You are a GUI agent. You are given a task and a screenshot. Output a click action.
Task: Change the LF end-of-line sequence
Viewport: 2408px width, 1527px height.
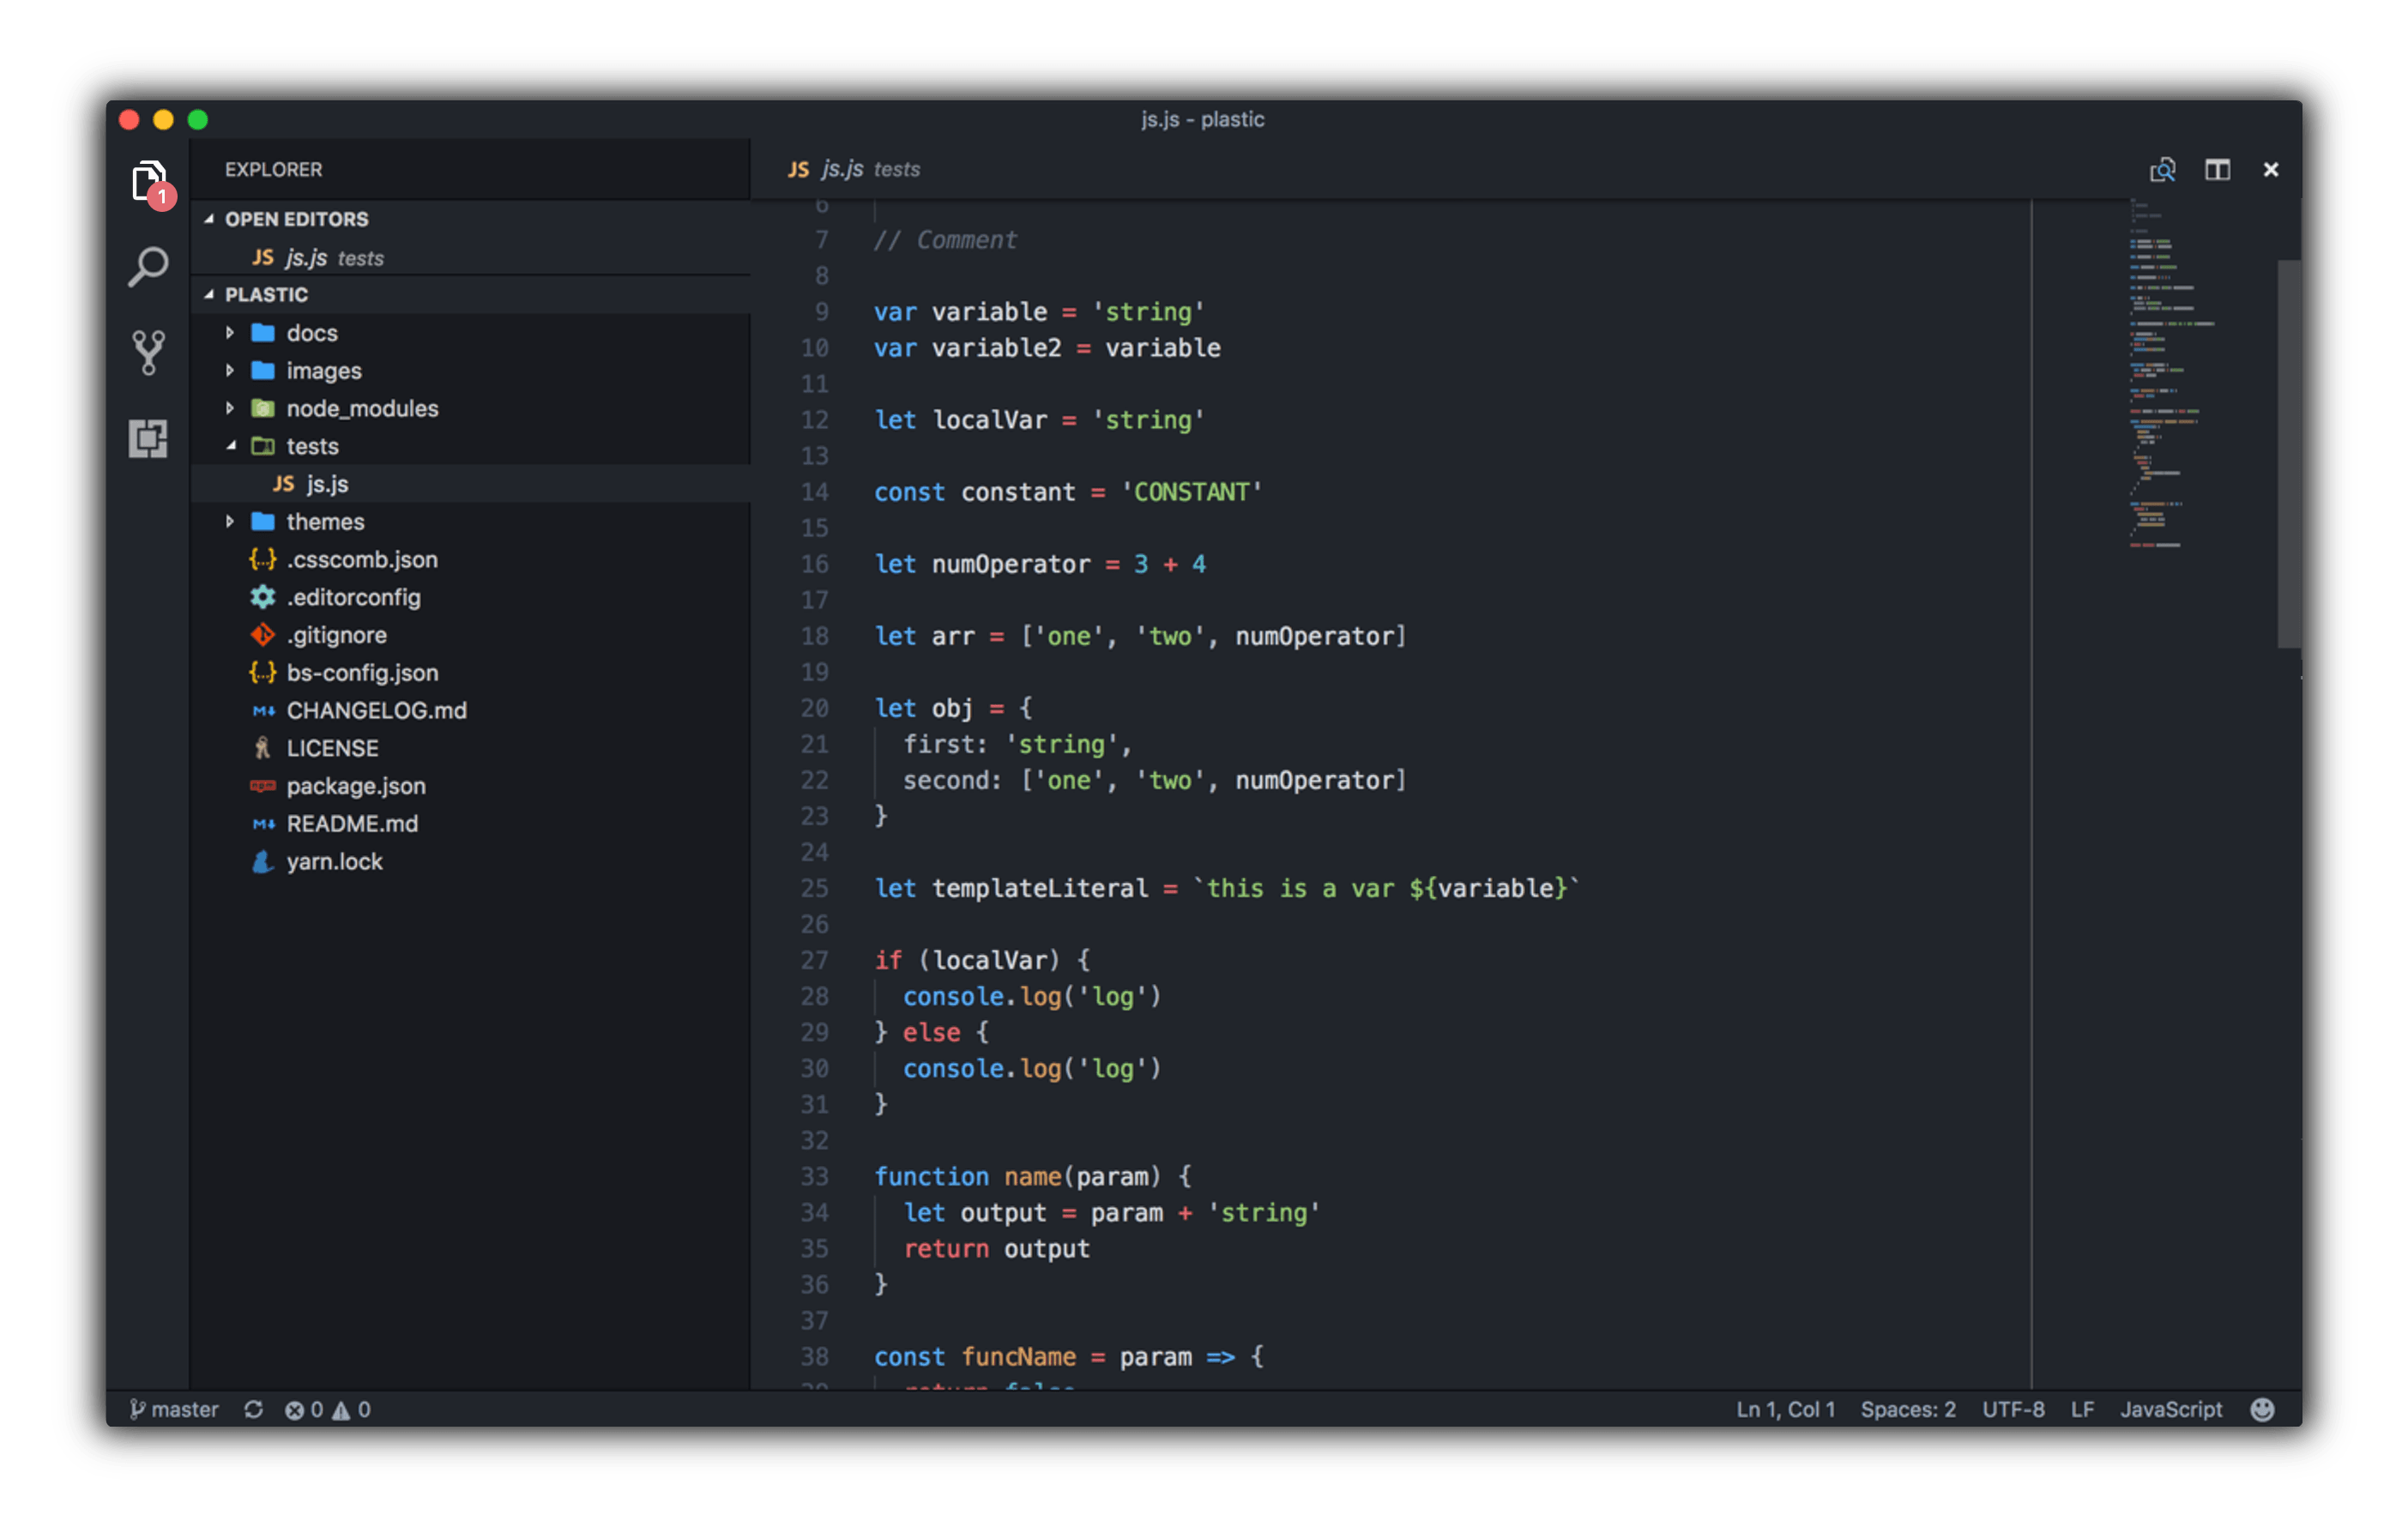(x=2082, y=1409)
